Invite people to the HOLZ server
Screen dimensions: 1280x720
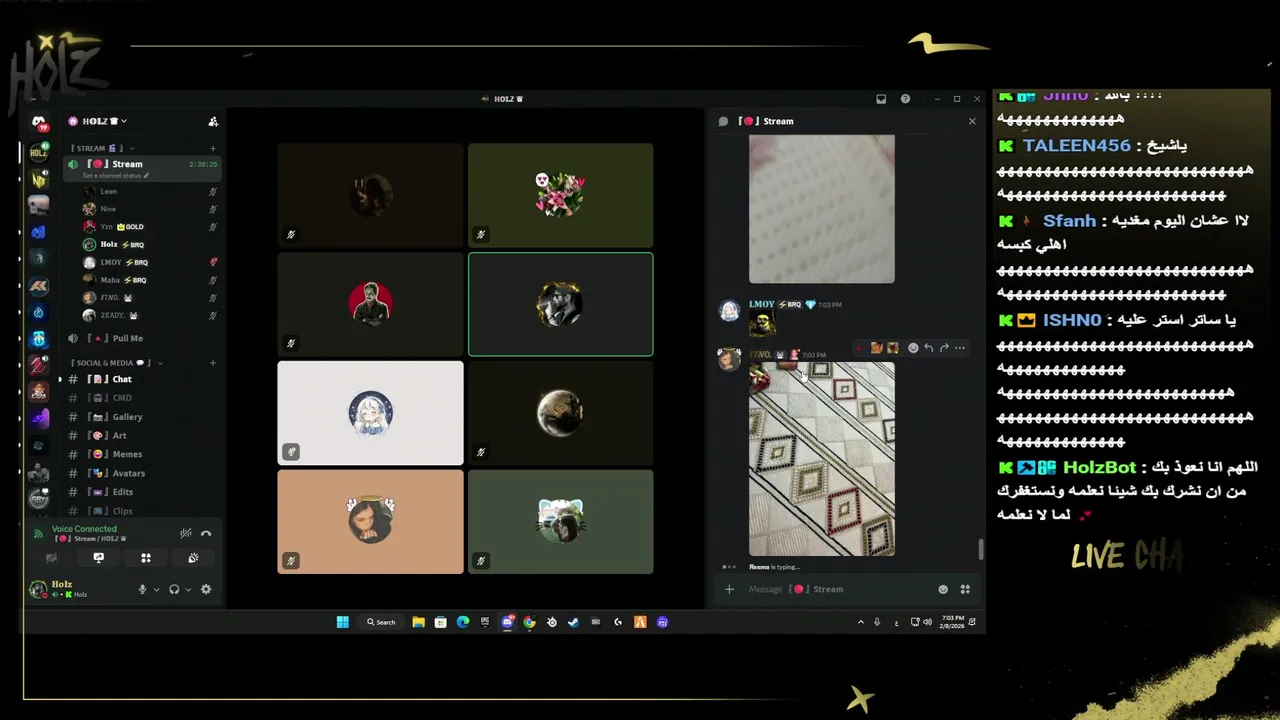(x=213, y=121)
